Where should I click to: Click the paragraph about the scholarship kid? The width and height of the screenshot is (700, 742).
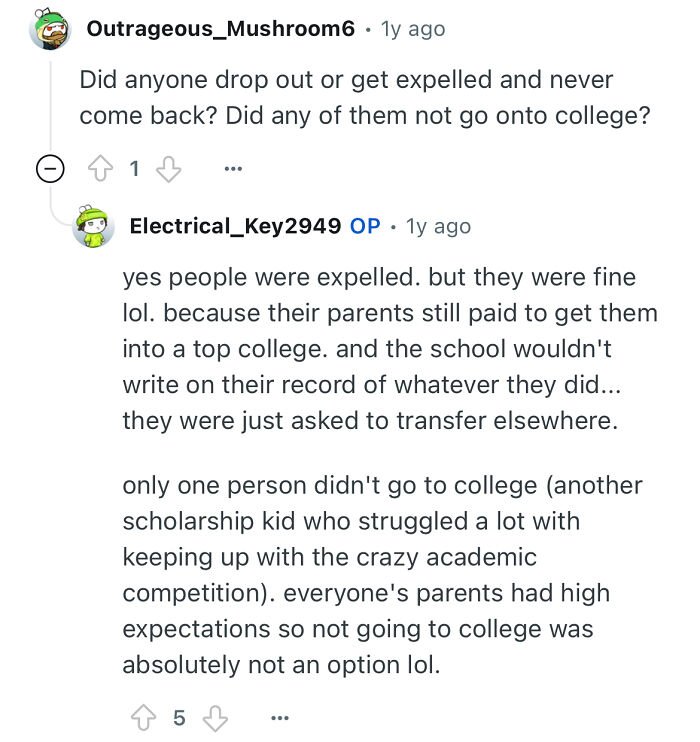[382, 575]
